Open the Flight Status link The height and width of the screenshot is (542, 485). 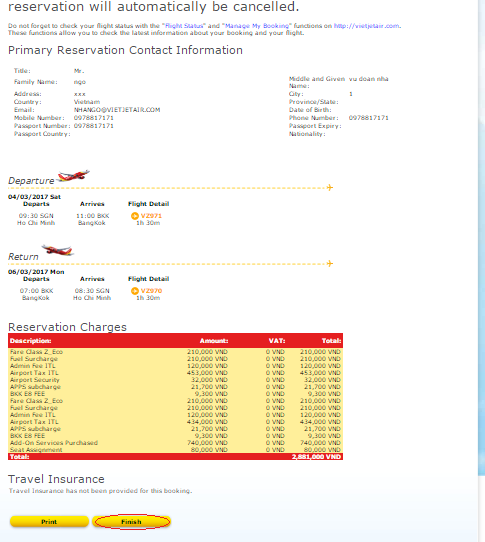coord(184,26)
